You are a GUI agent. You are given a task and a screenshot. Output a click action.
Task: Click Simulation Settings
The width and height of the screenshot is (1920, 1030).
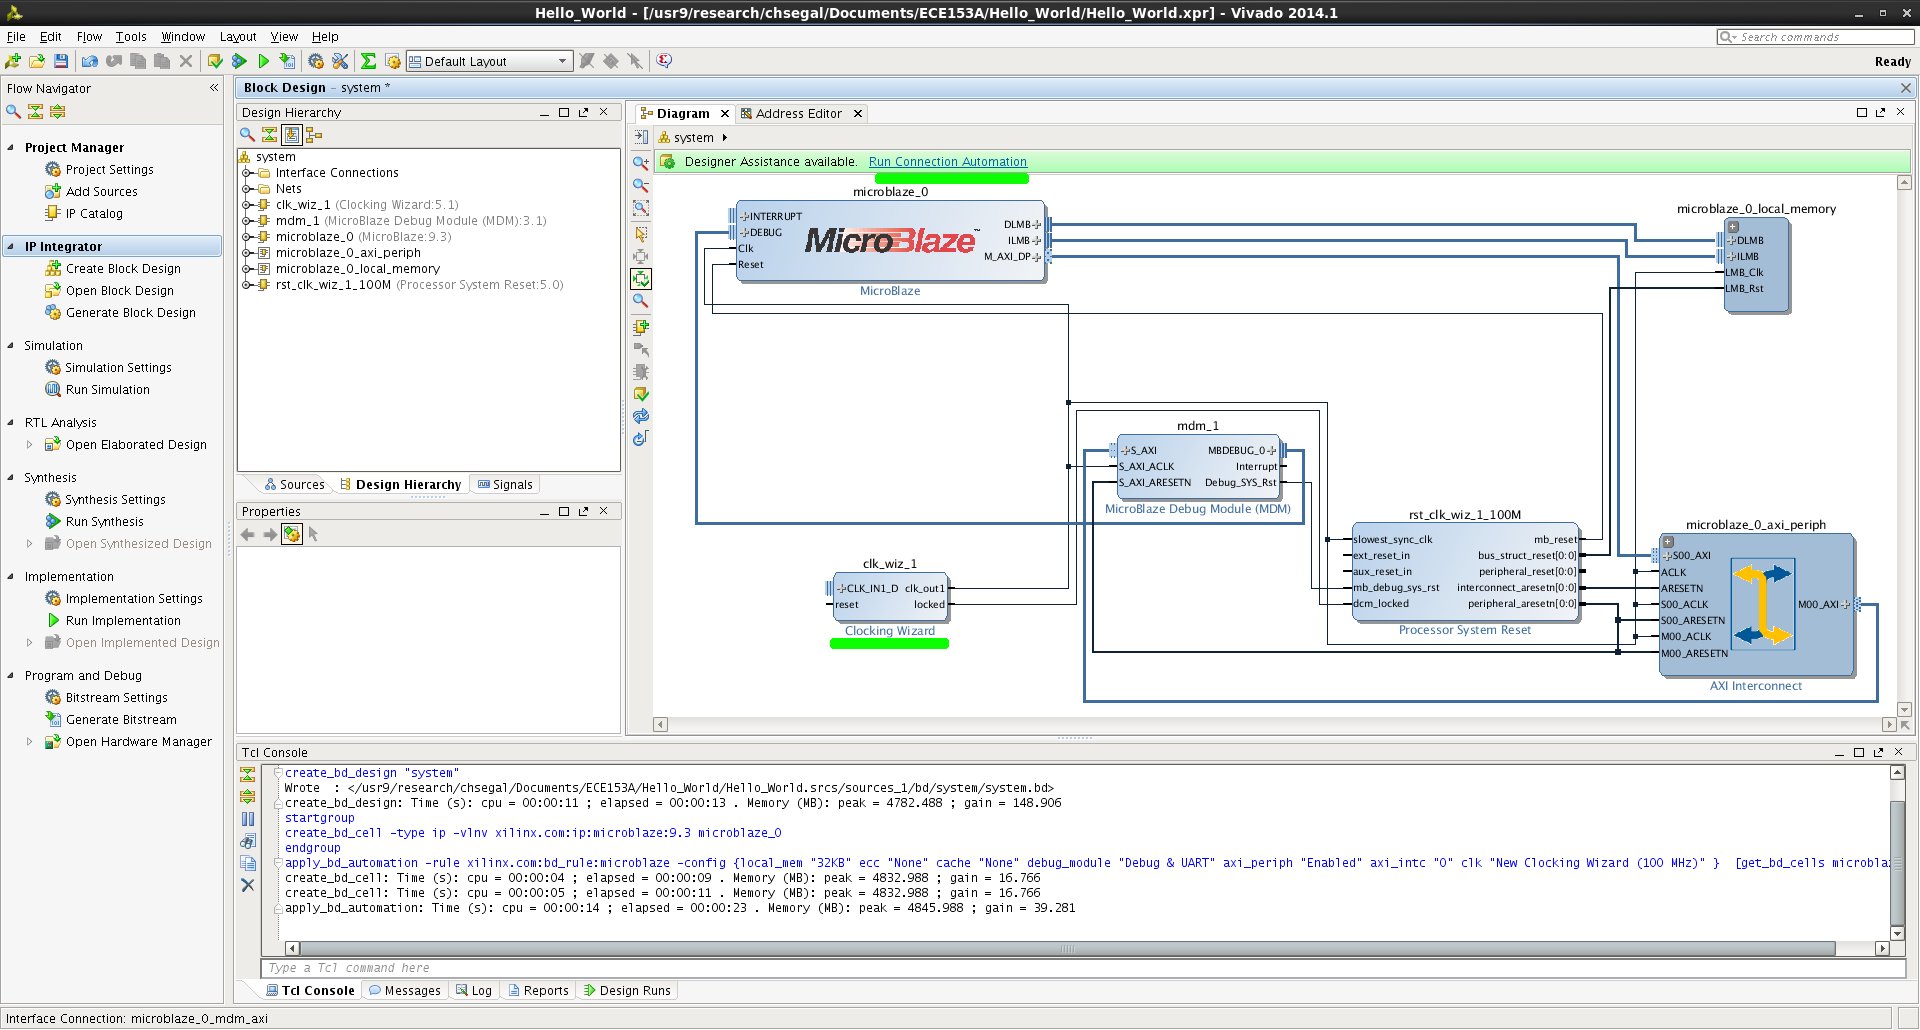118,368
